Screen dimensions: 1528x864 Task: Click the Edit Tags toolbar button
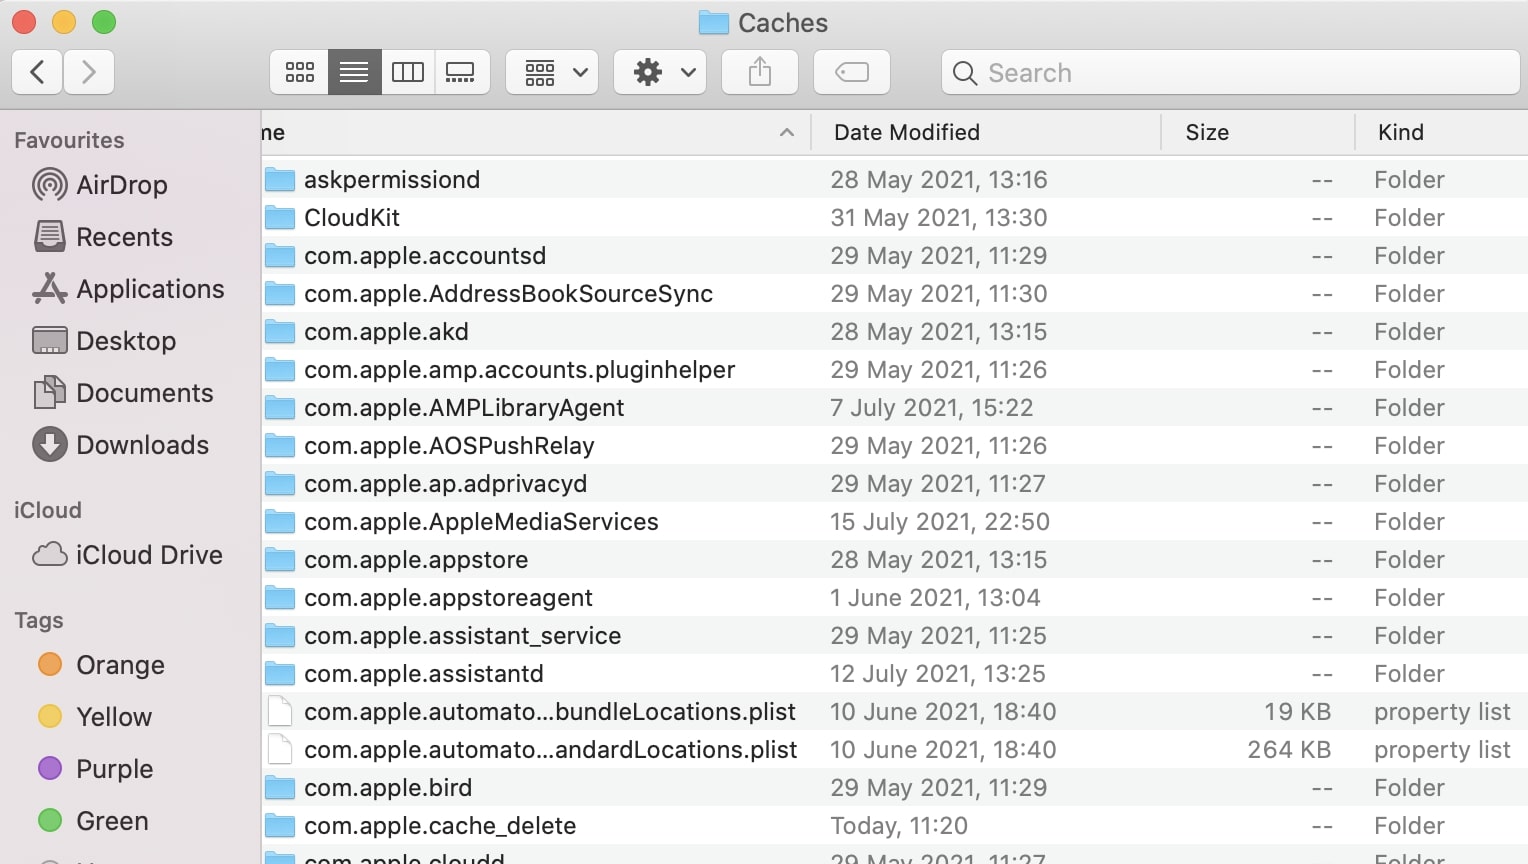[x=852, y=72]
